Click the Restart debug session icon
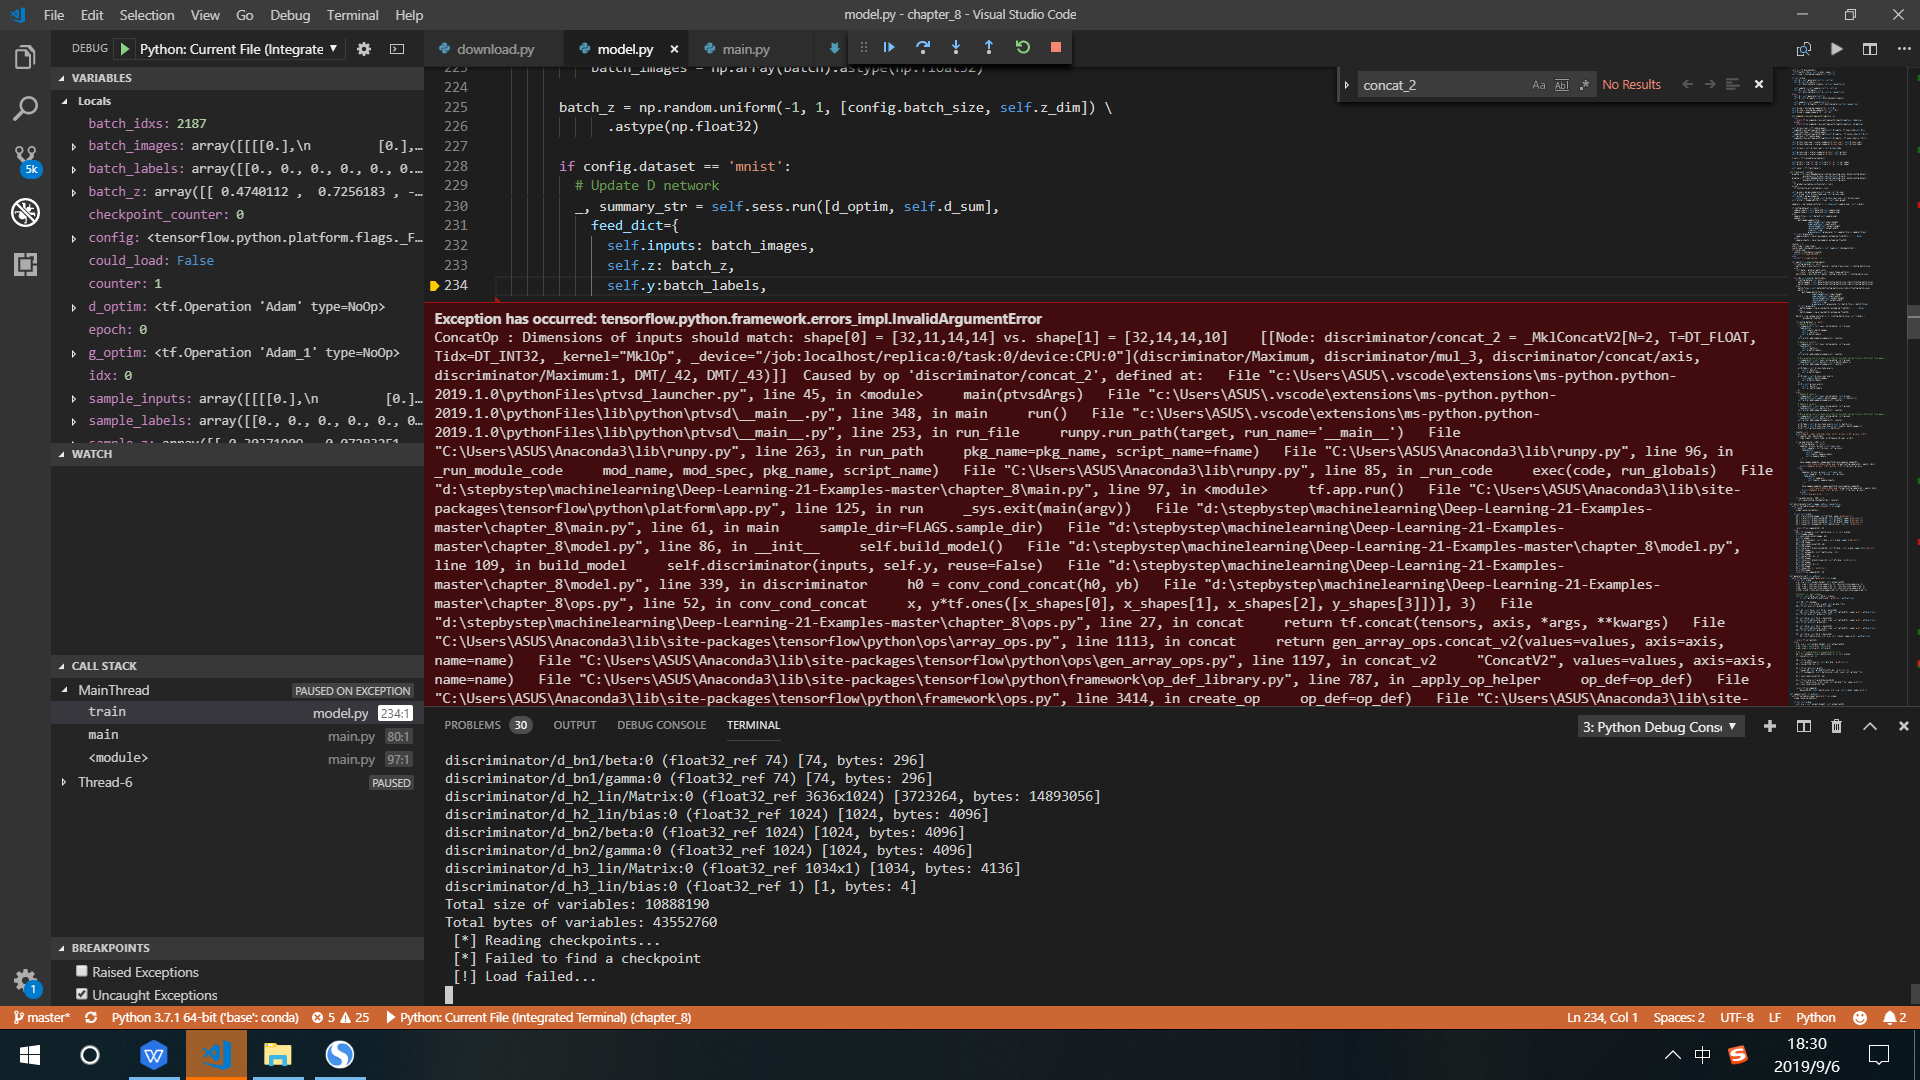Image resolution: width=1920 pixels, height=1080 pixels. point(1022,47)
